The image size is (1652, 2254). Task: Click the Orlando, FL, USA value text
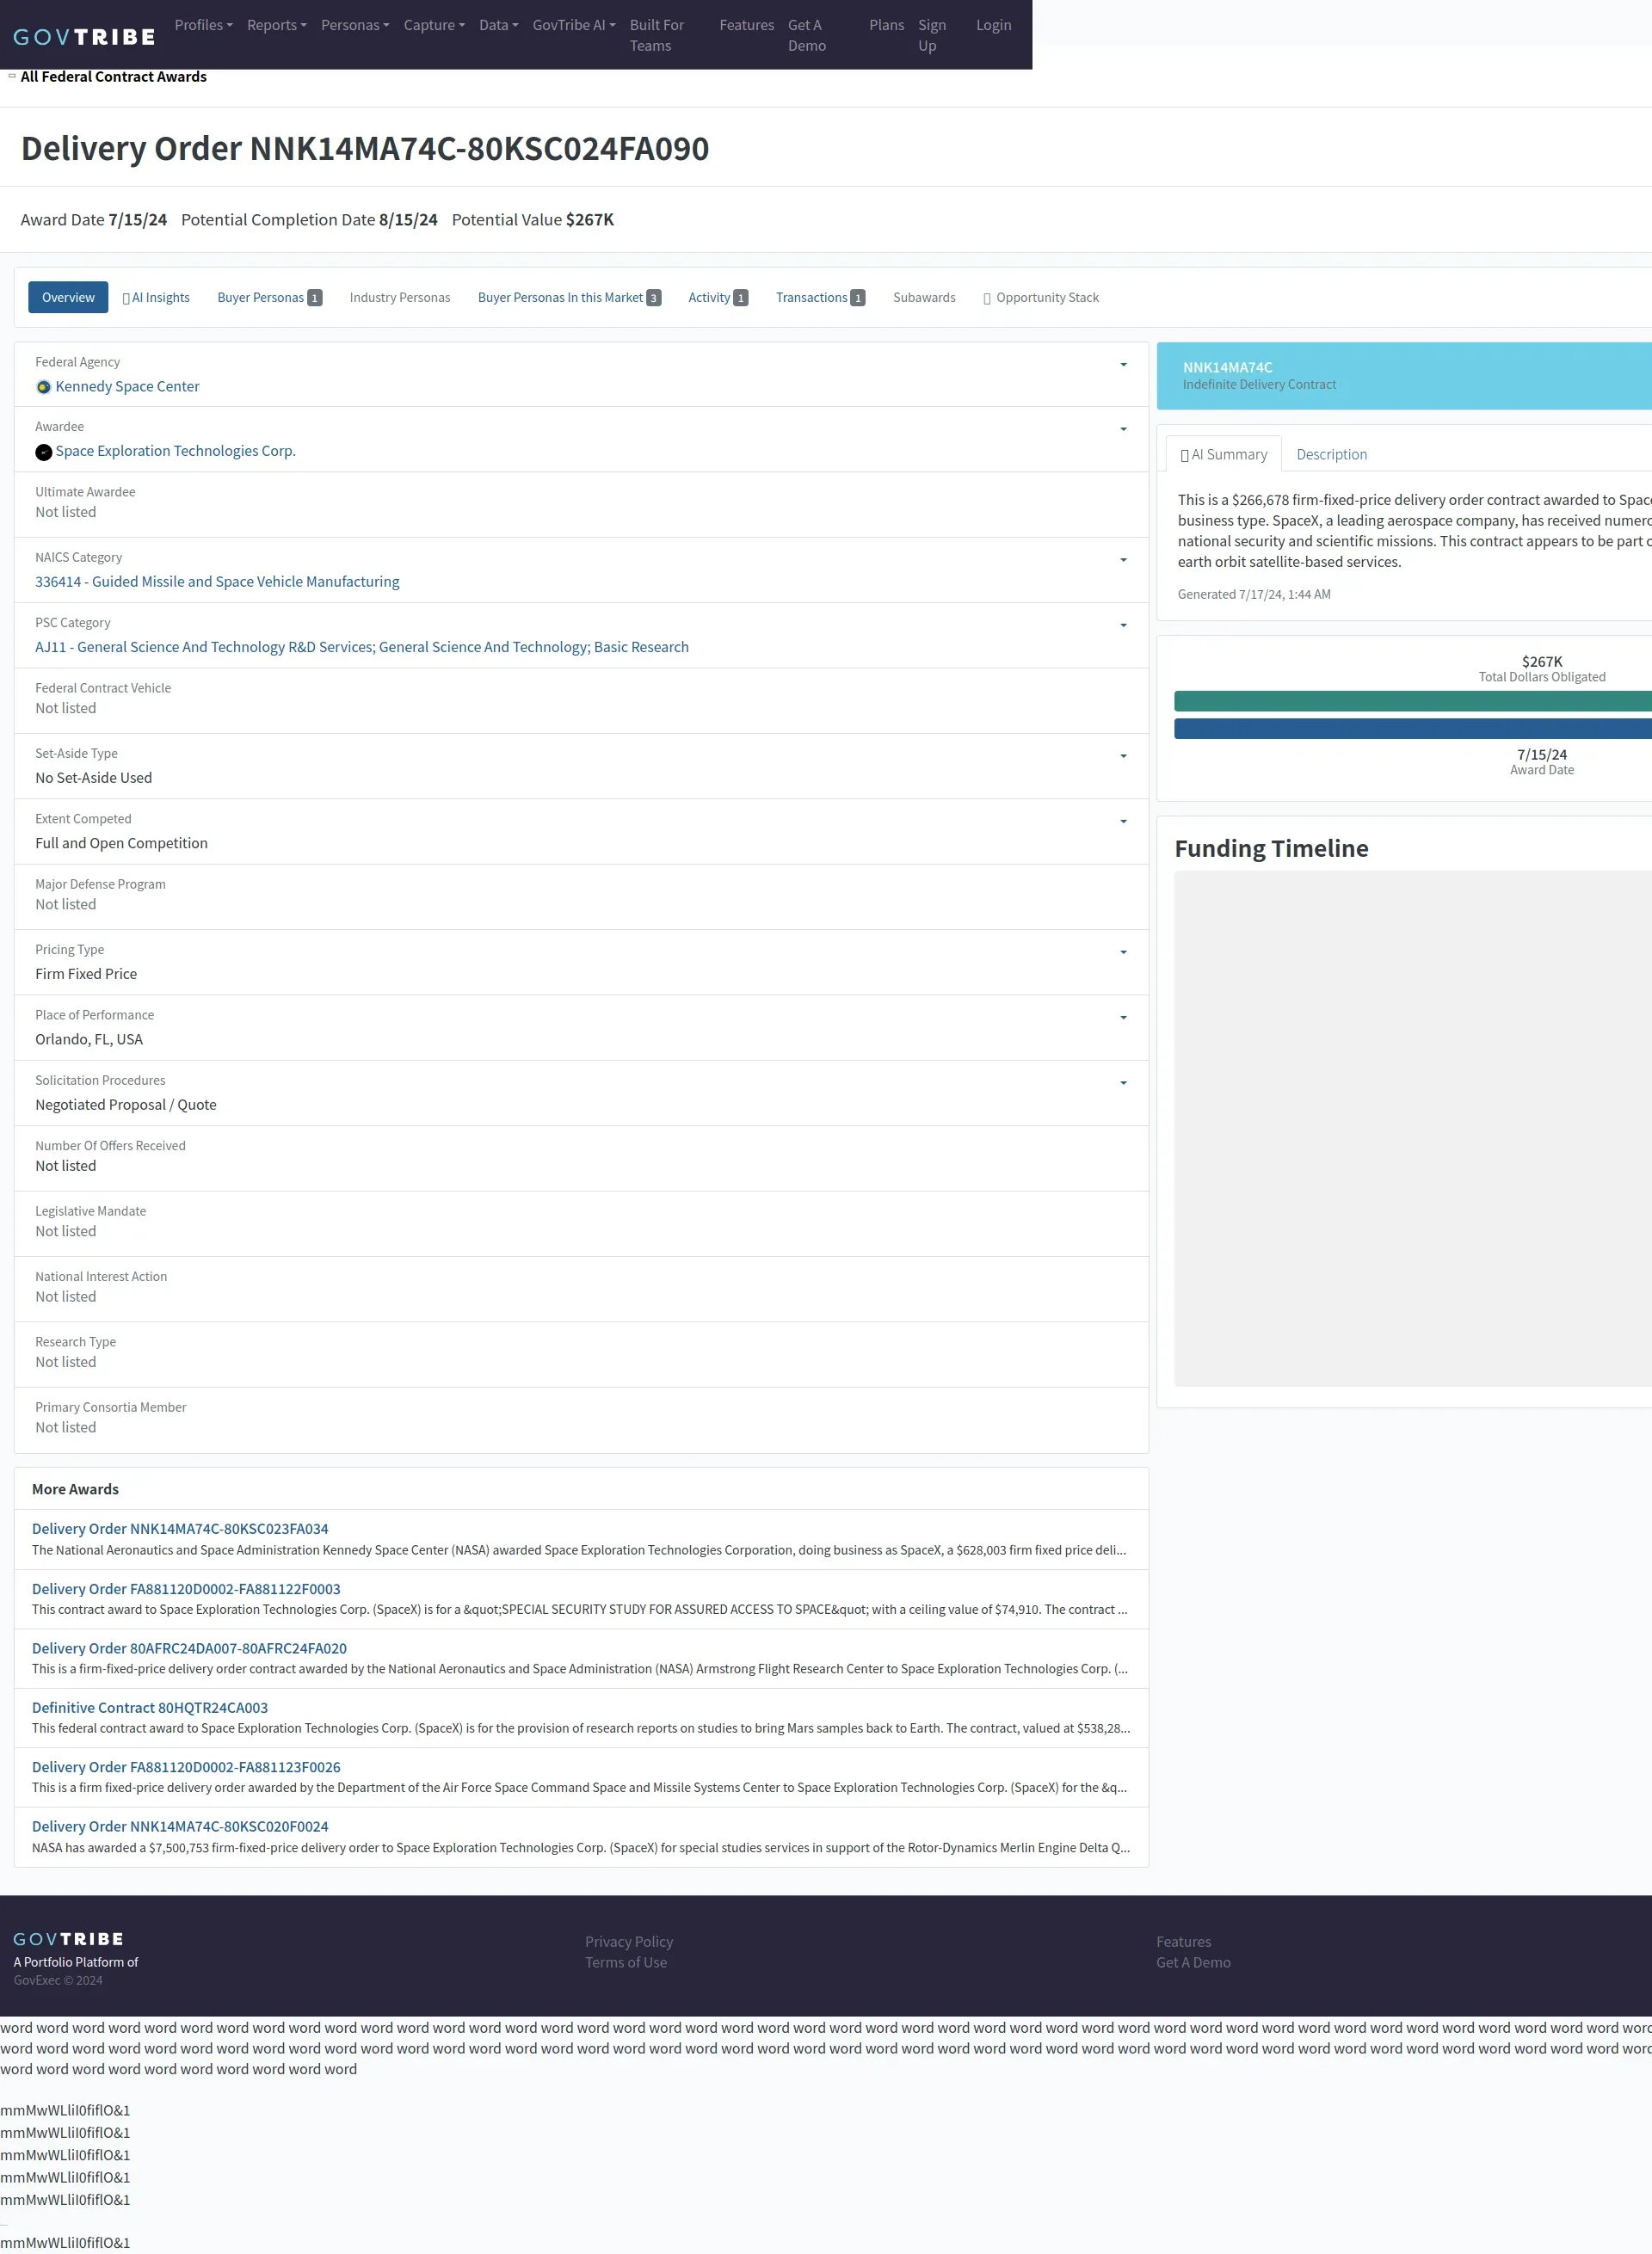click(x=89, y=1040)
